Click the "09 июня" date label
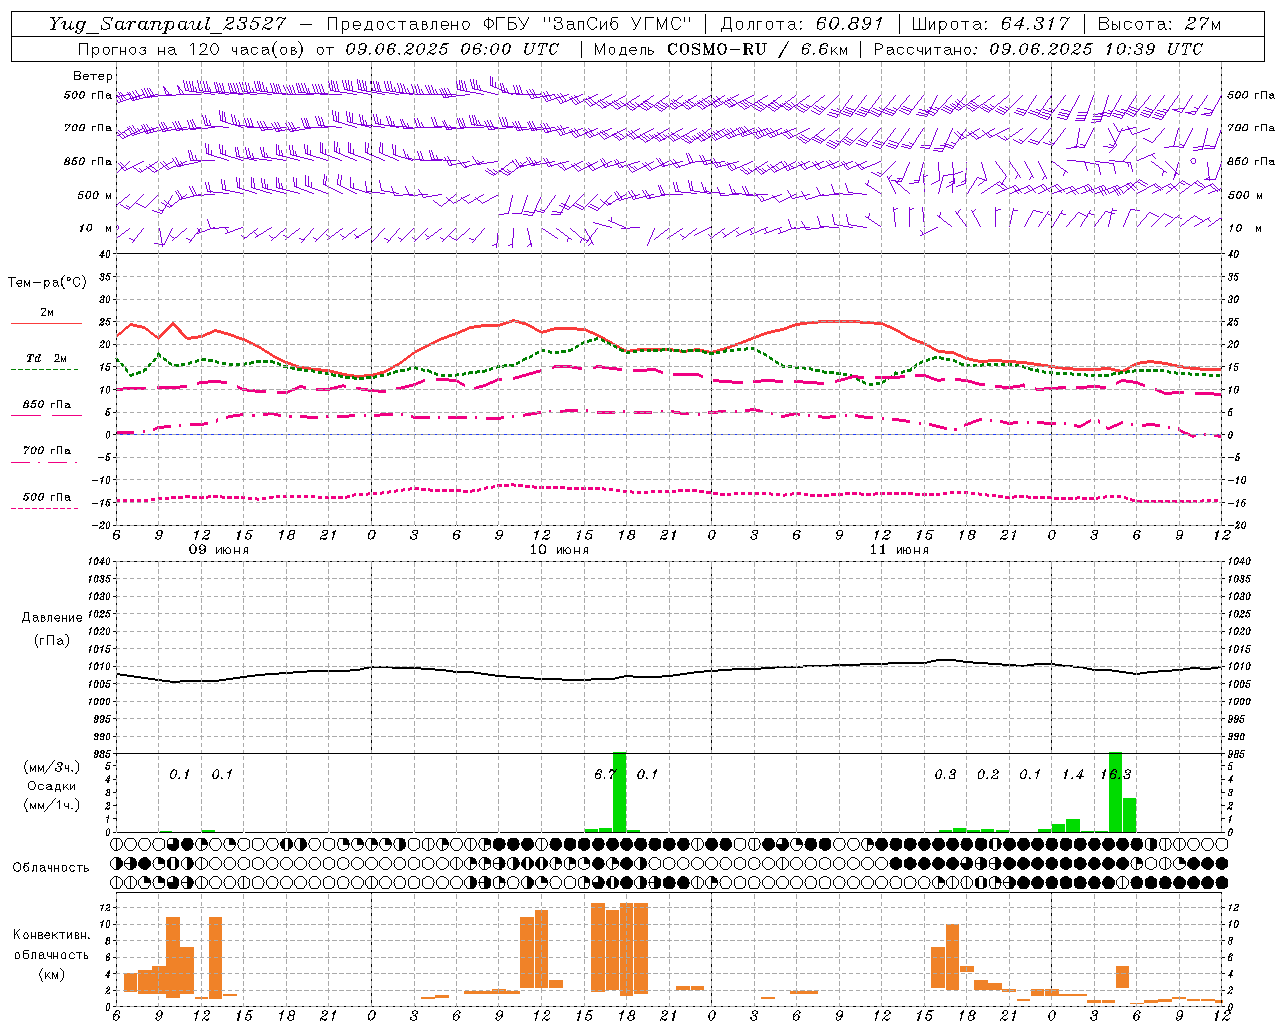The image size is (1280, 1024). click(x=219, y=550)
